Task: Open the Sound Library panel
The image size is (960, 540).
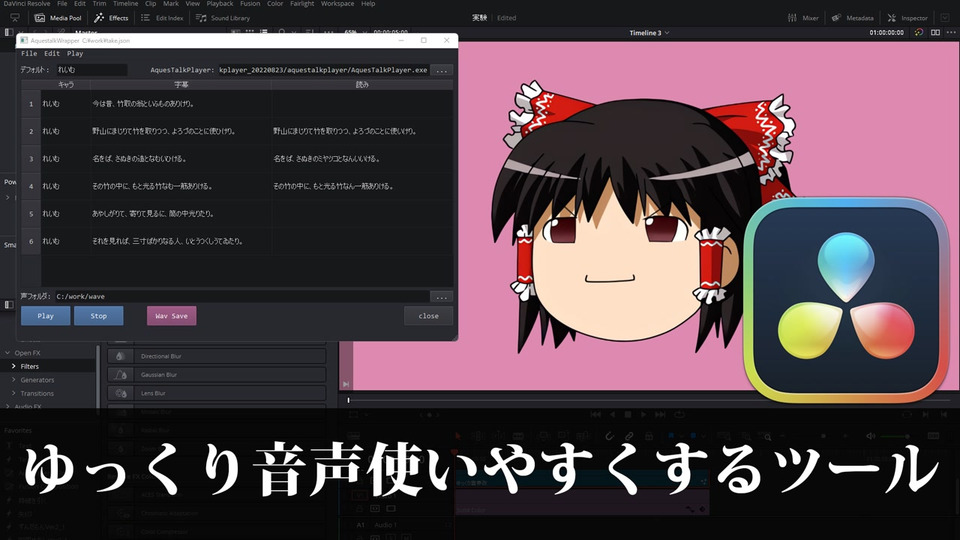Action: tap(223, 18)
